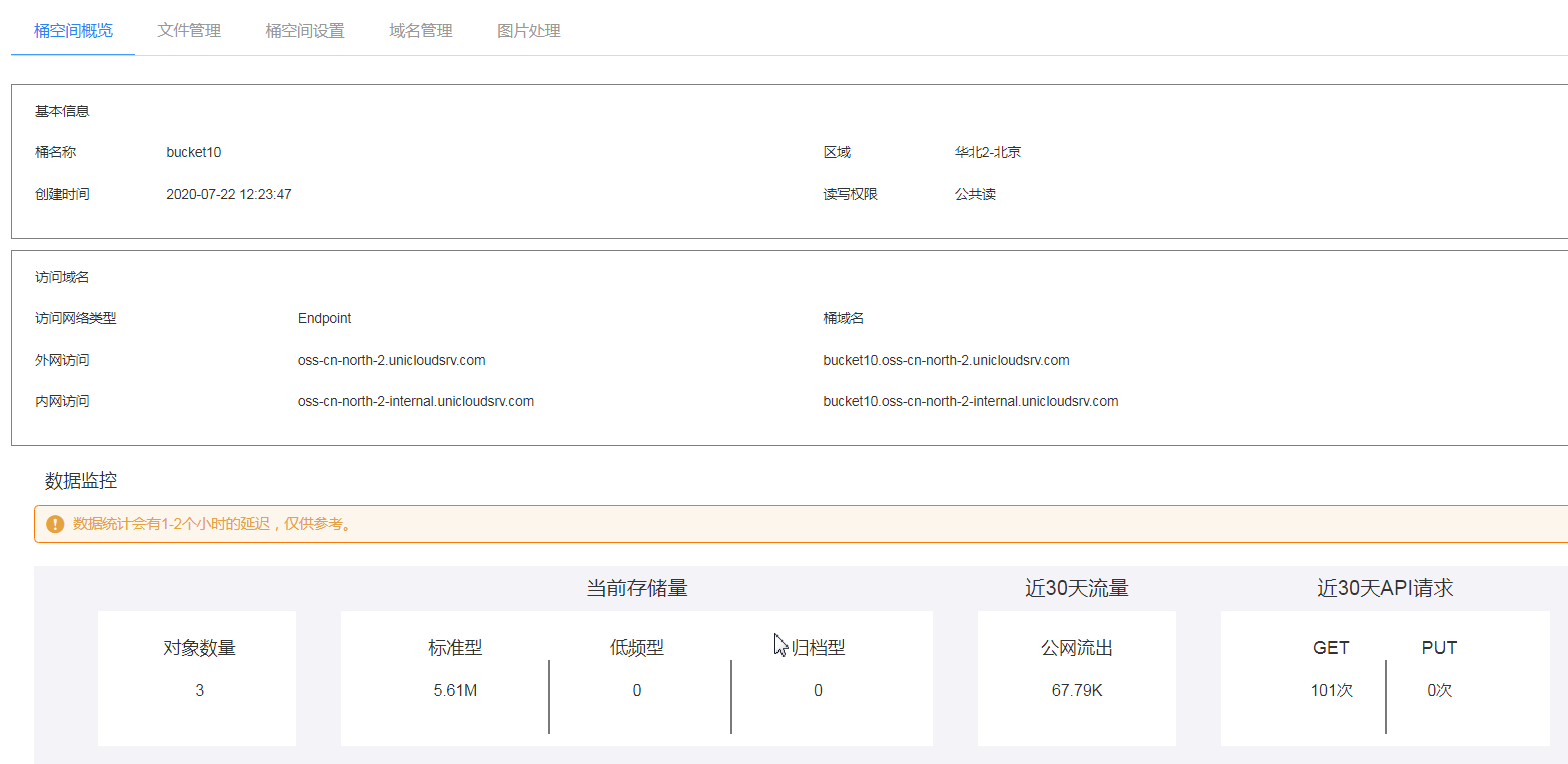Click region value 华北2-北京
The width and height of the screenshot is (1568, 764).
[x=988, y=153]
